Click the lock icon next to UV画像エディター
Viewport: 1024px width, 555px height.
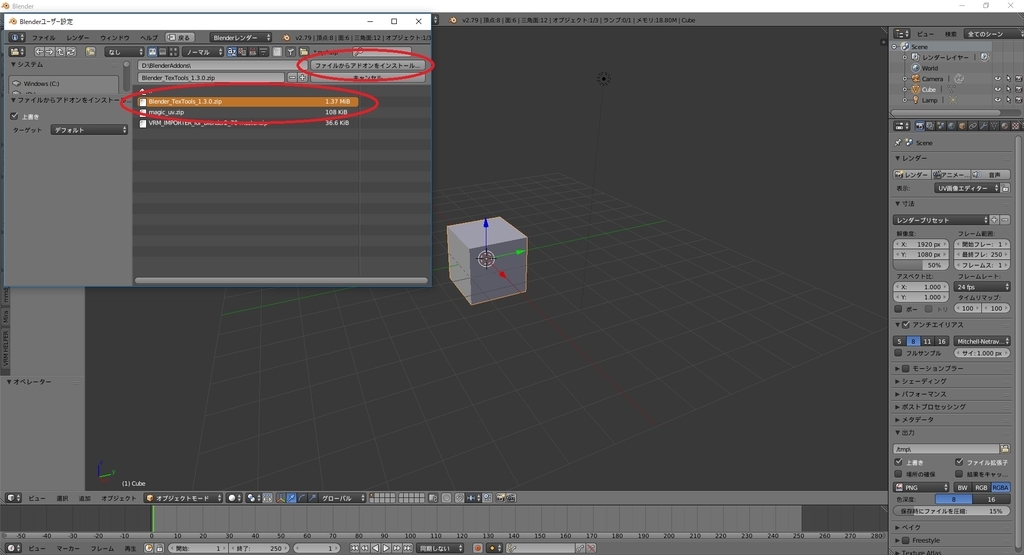pos(1005,188)
